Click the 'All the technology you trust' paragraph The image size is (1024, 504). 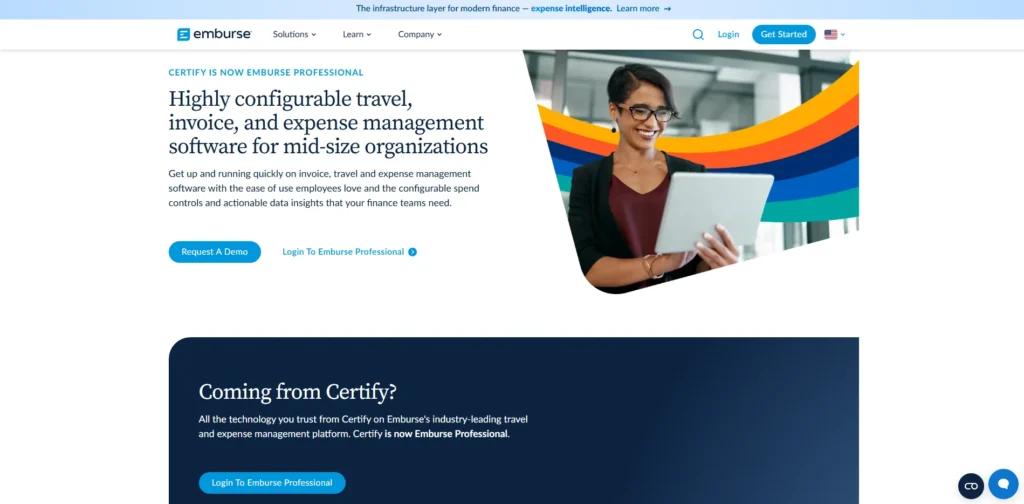(x=363, y=426)
